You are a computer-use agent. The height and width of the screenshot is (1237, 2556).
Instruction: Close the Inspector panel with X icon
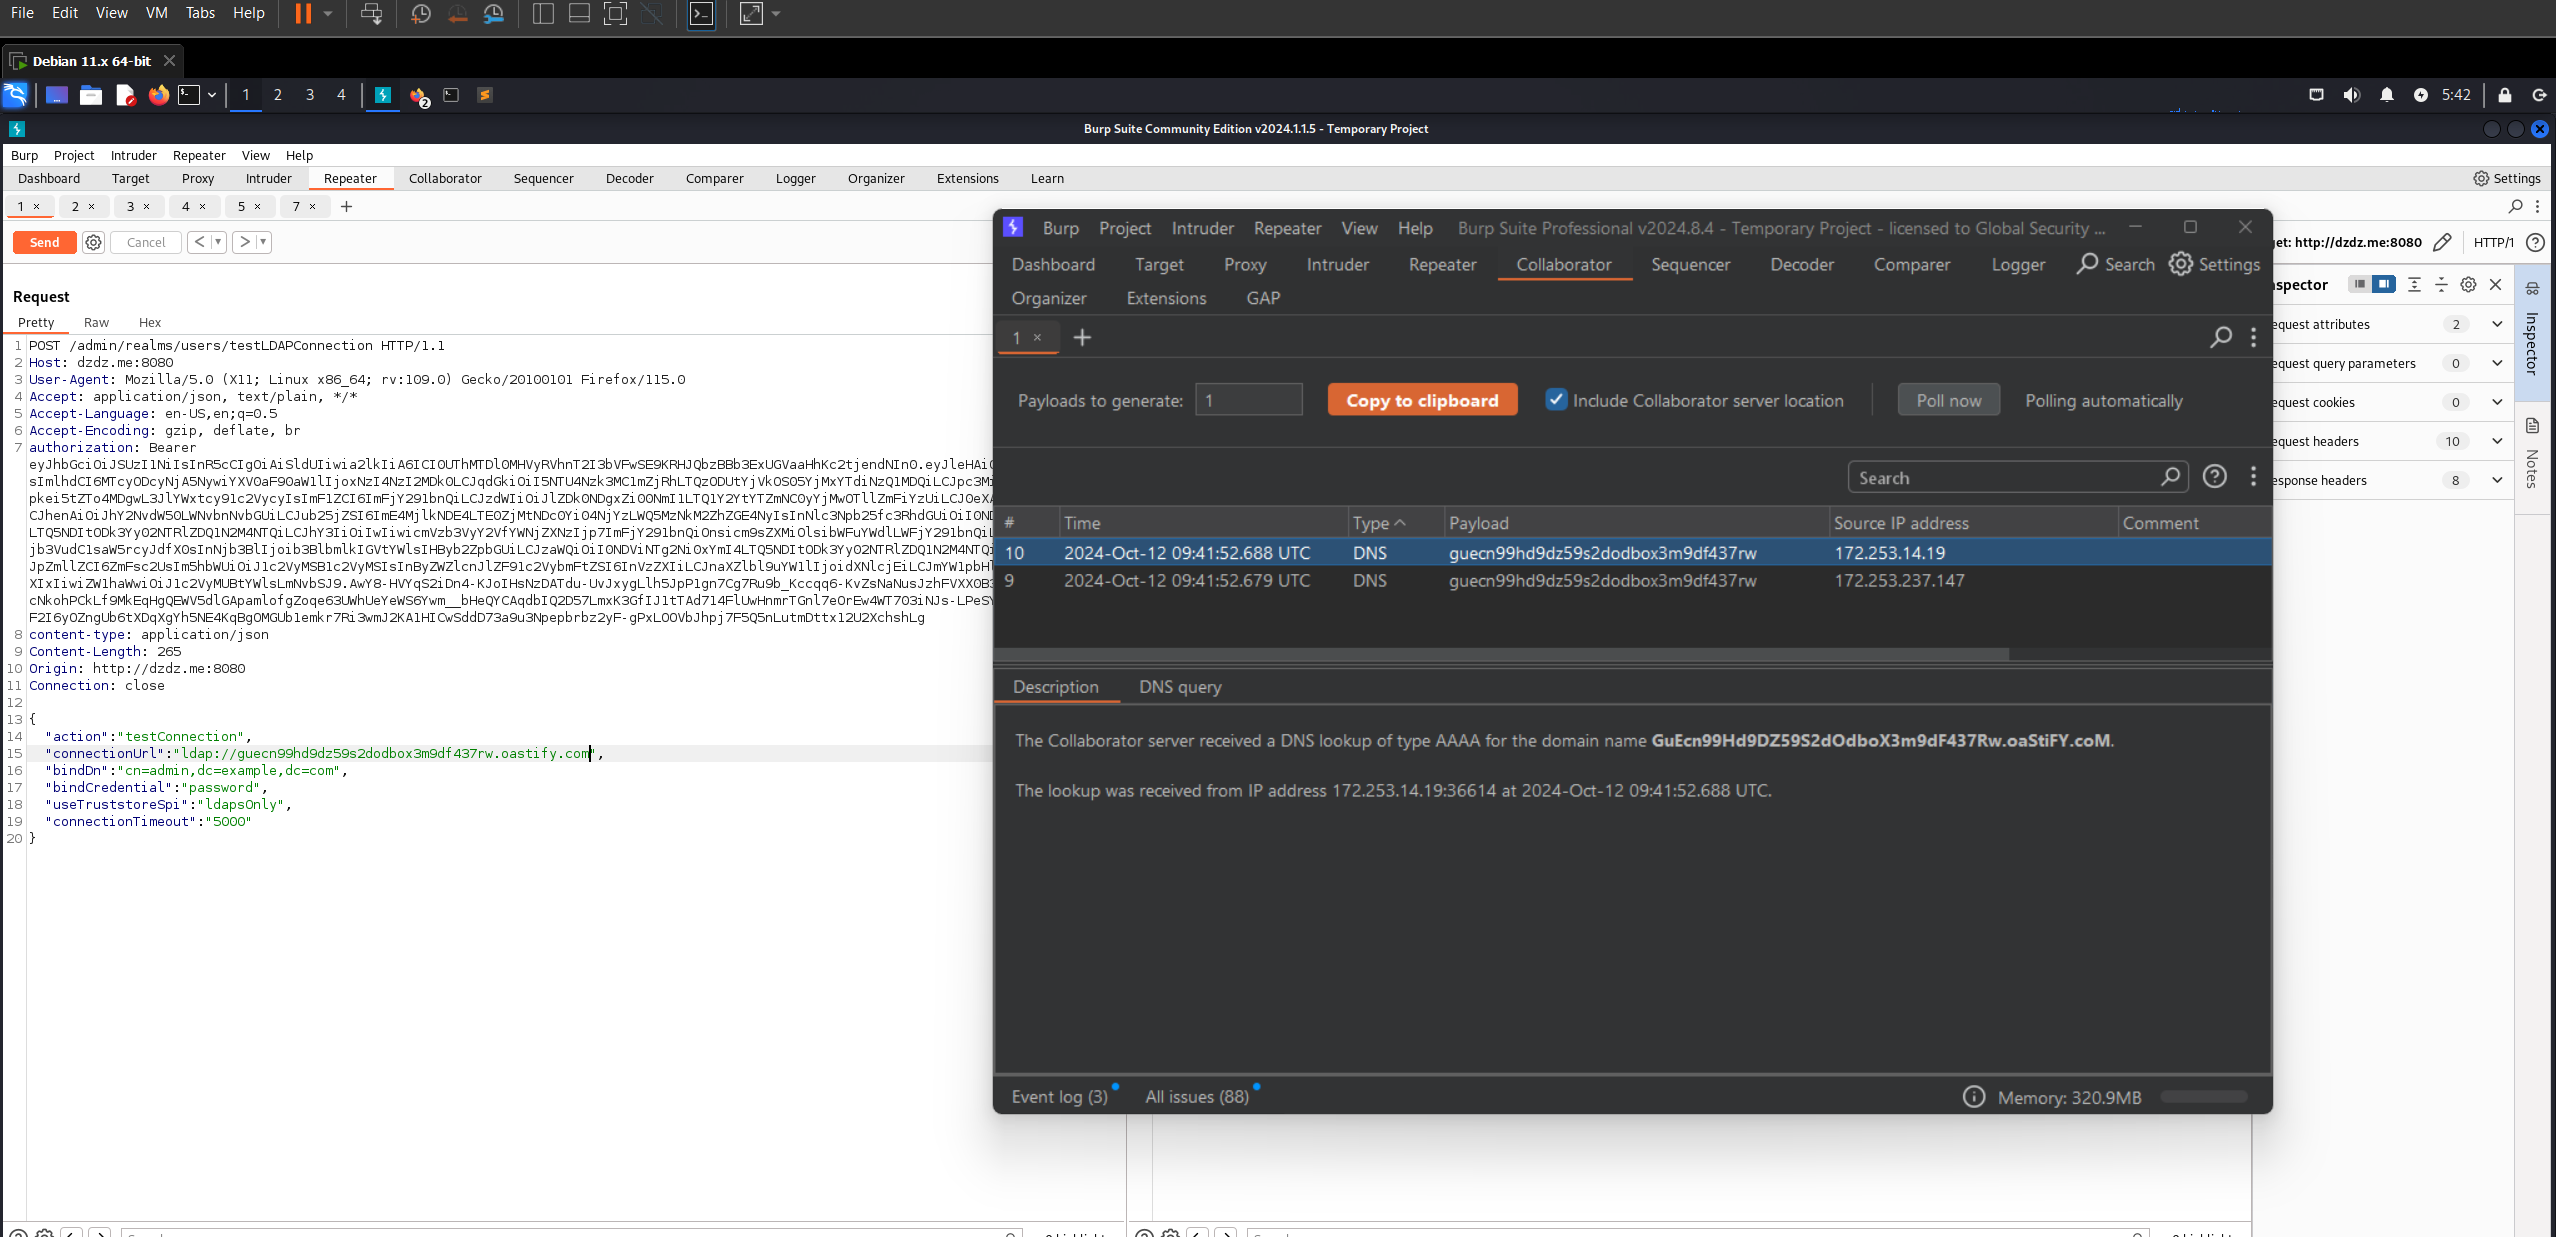[2496, 285]
